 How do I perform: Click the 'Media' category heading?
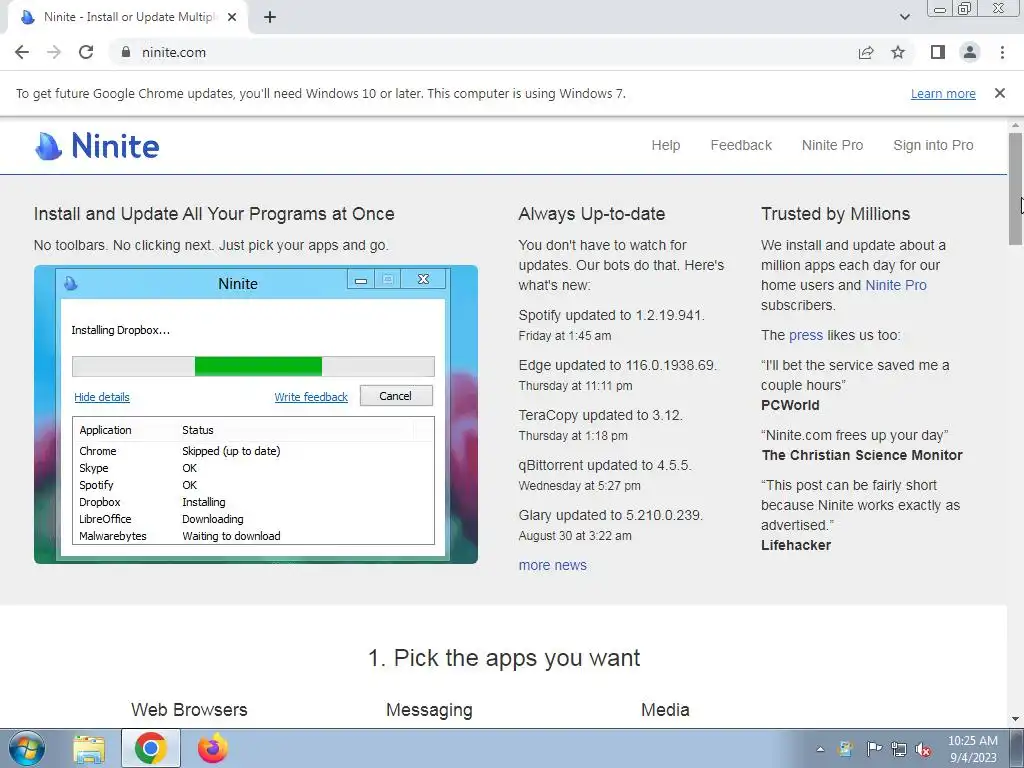[x=665, y=710]
